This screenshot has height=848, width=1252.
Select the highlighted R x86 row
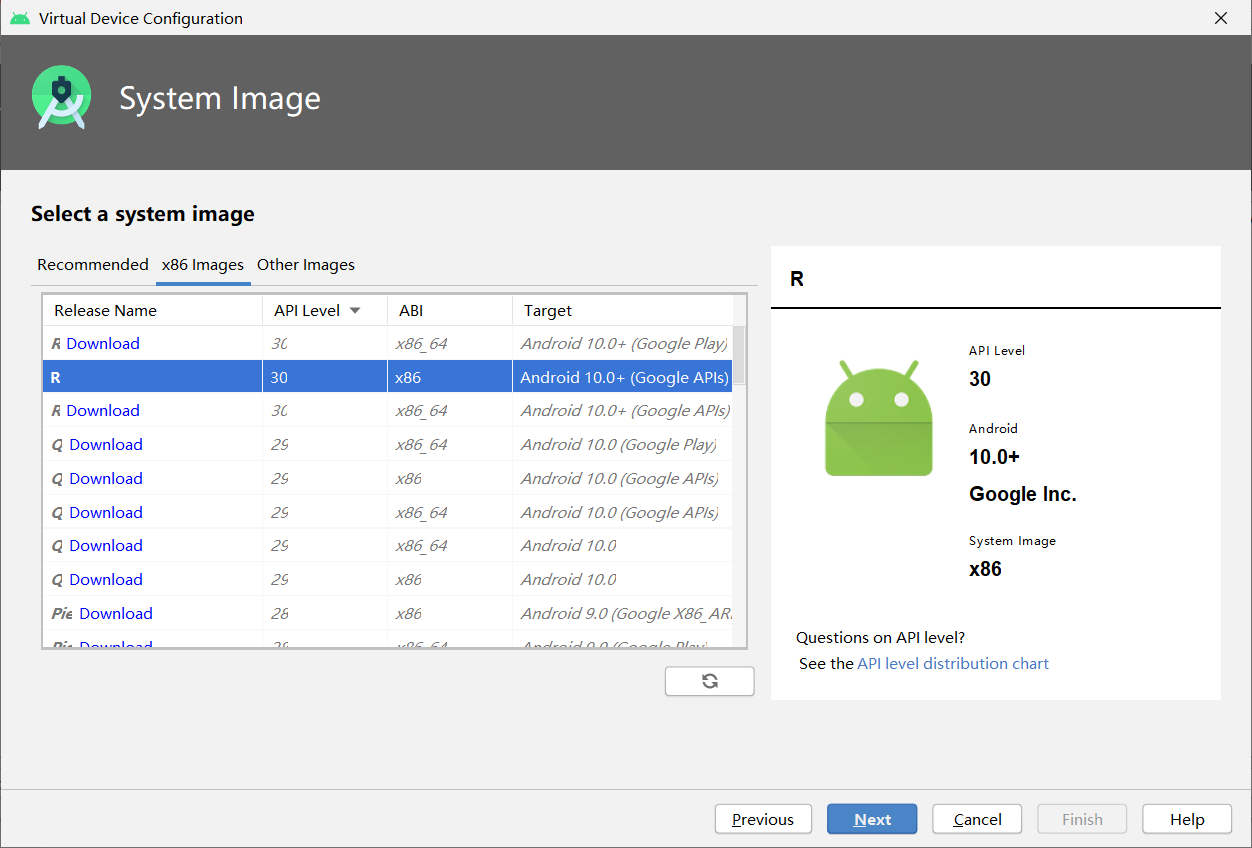coord(388,377)
